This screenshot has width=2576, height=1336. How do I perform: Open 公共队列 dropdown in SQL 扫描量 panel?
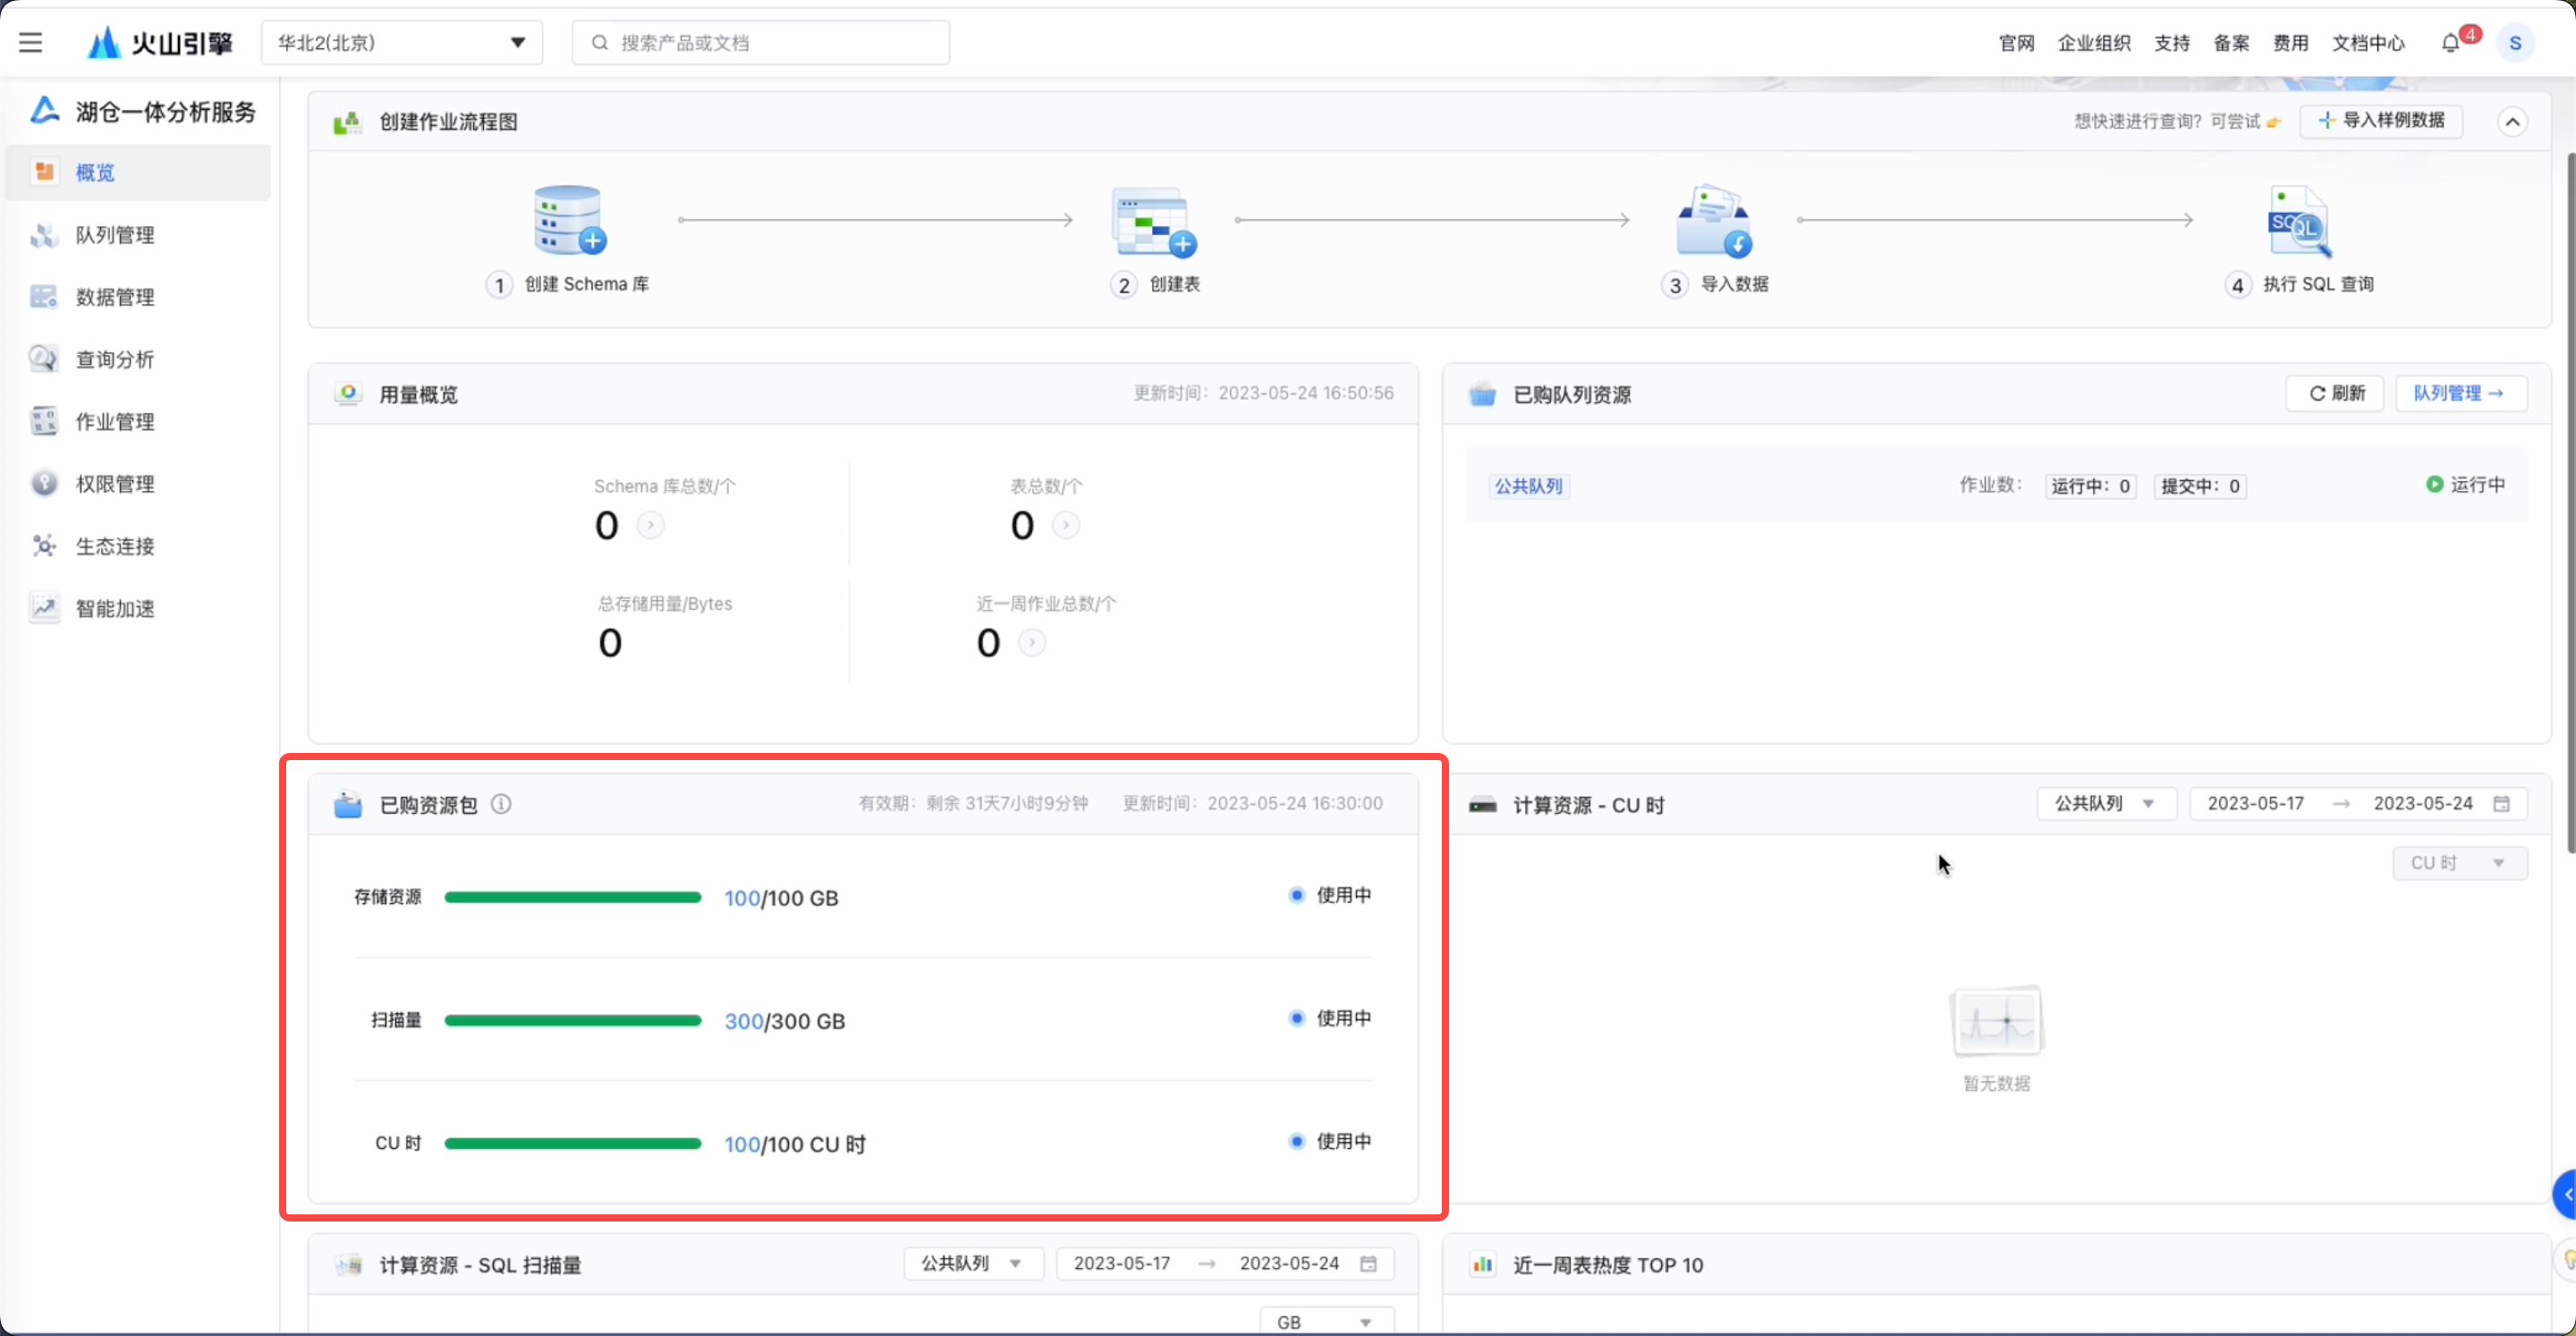pos(972,1263)
